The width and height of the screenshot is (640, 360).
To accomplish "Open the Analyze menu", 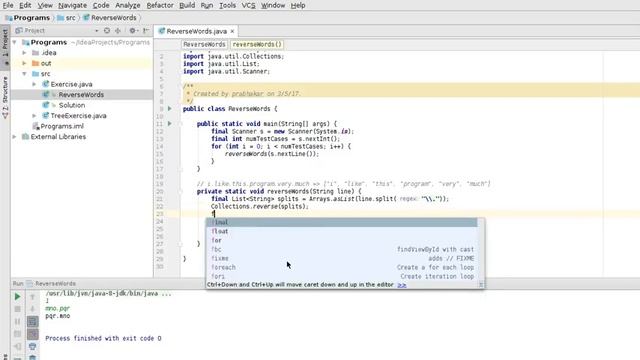I will click(x=128, y=5).
